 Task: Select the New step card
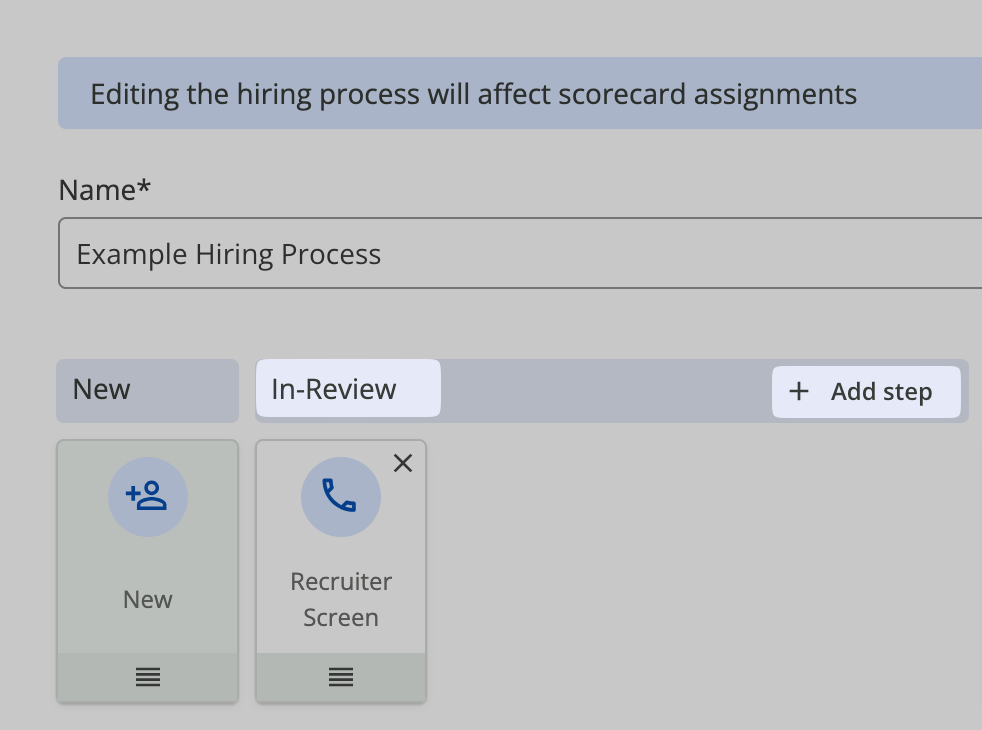147,560
